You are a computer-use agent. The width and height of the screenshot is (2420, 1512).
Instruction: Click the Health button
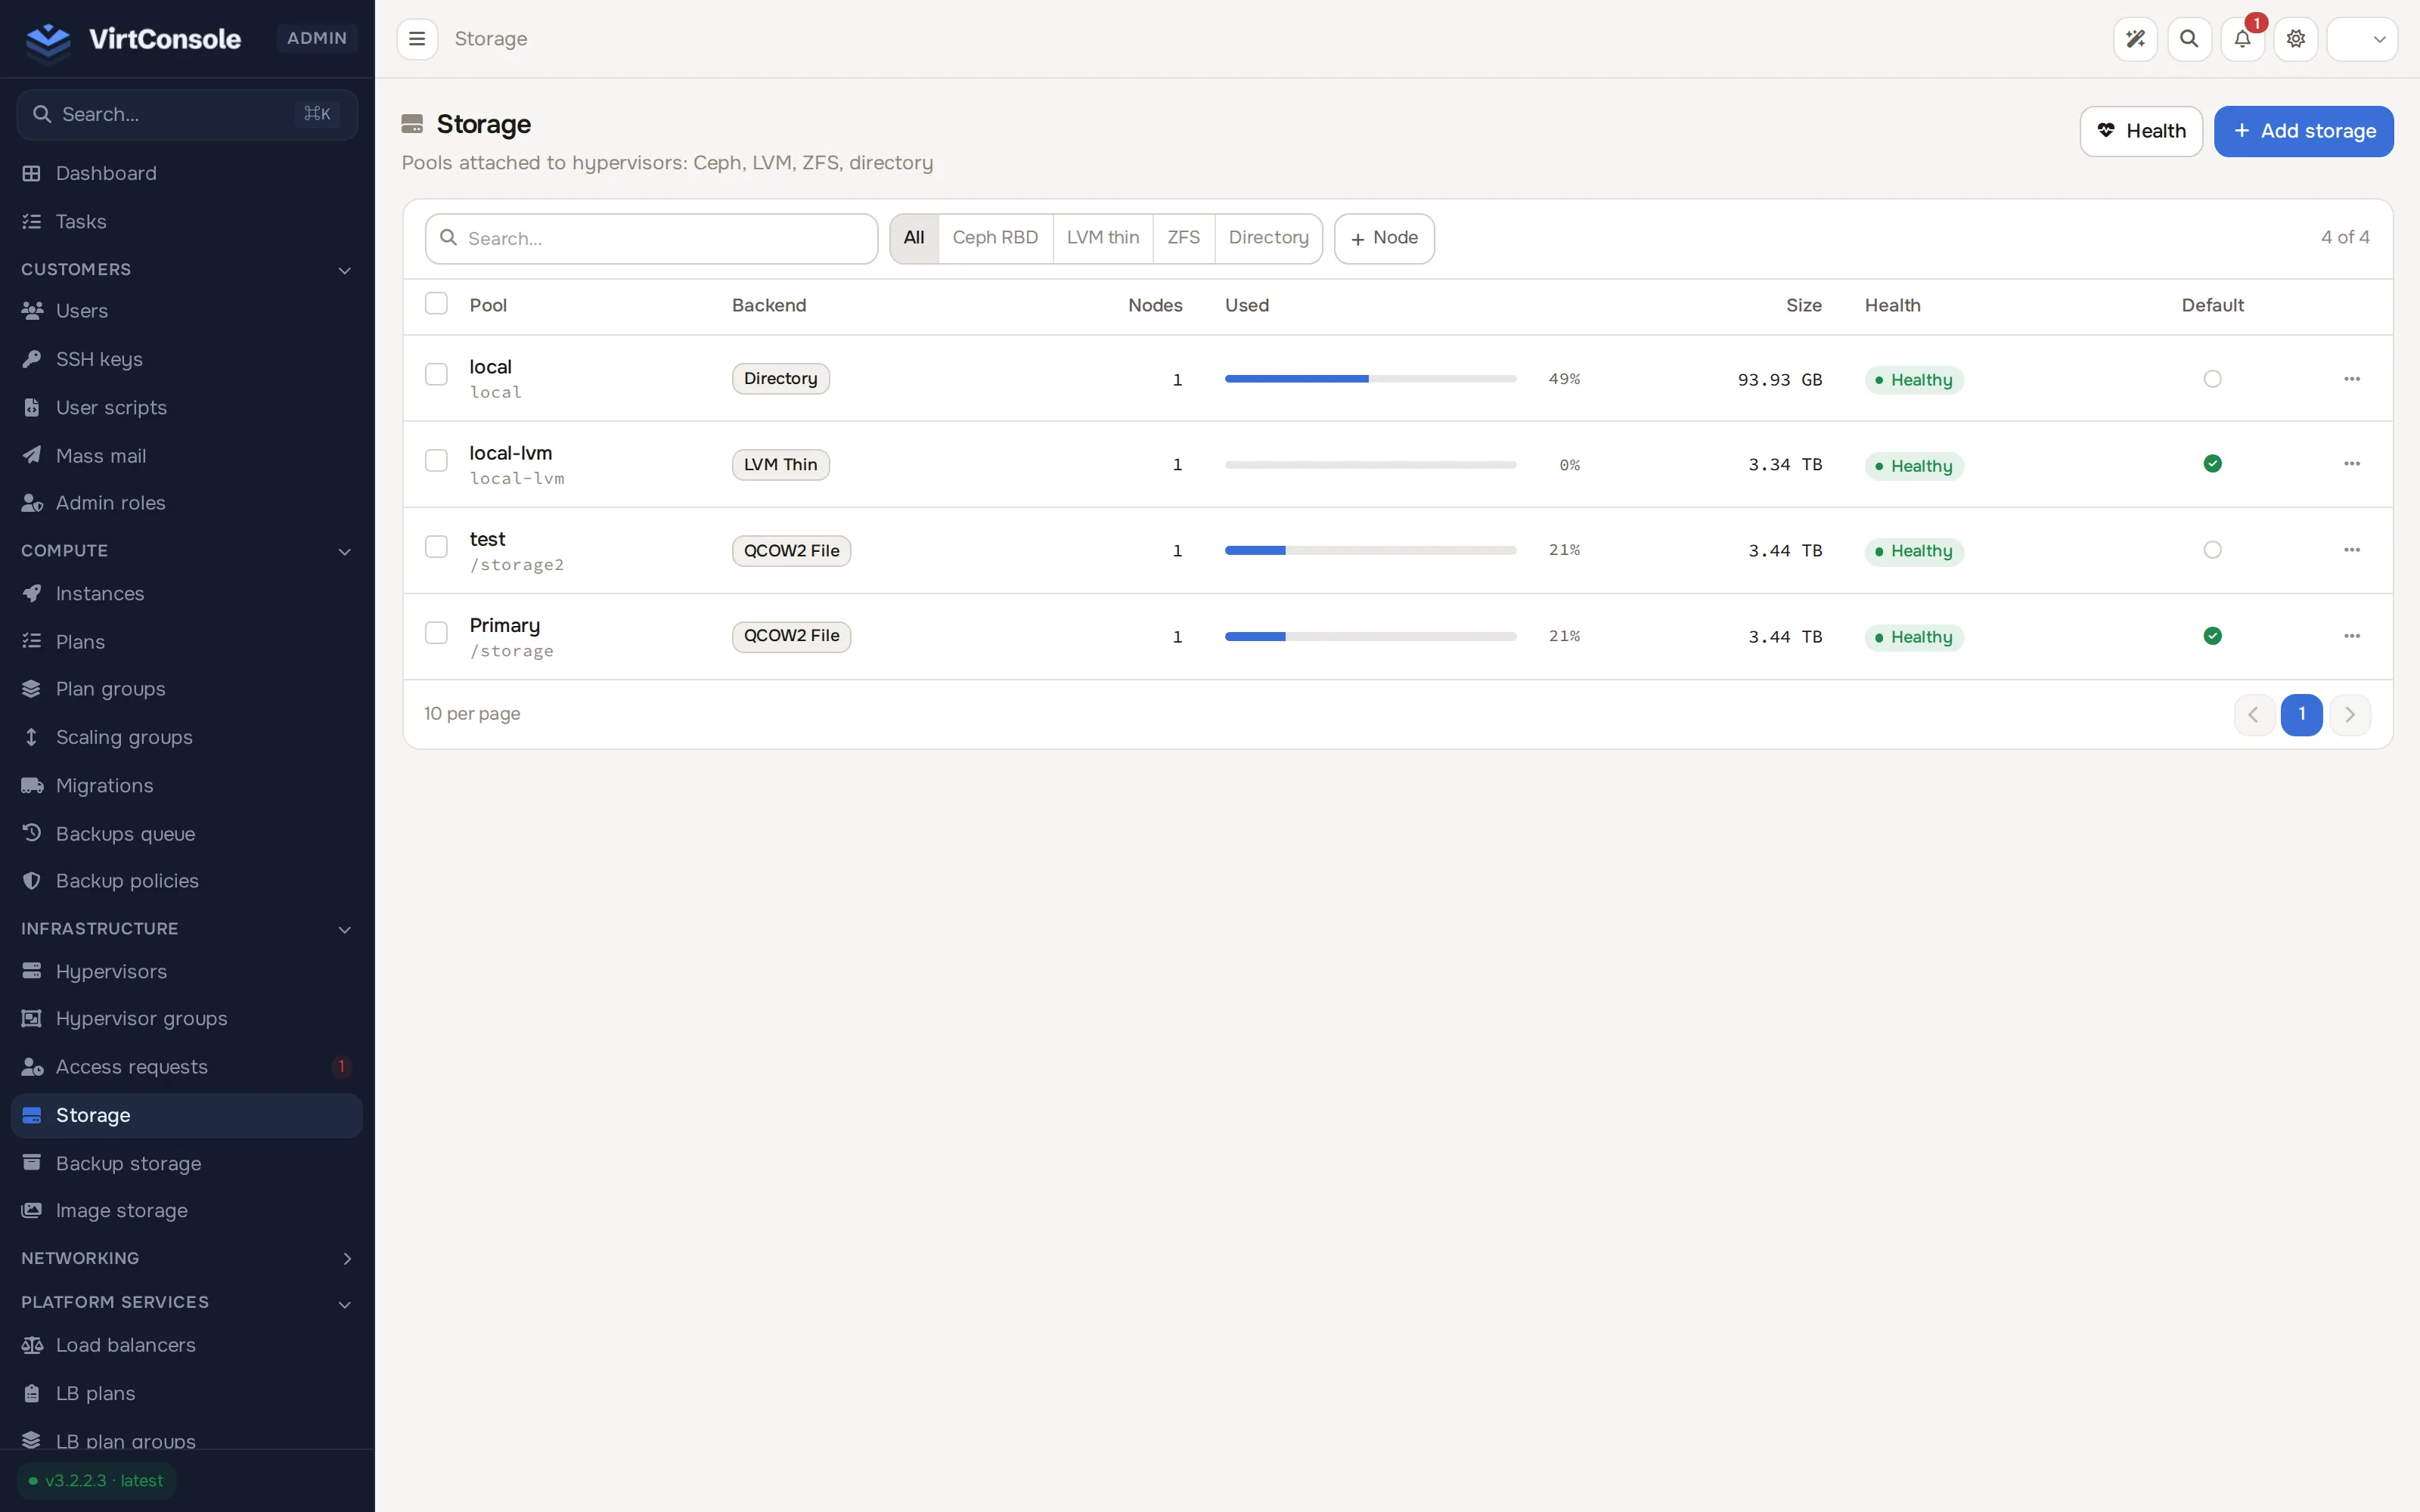2141,131
